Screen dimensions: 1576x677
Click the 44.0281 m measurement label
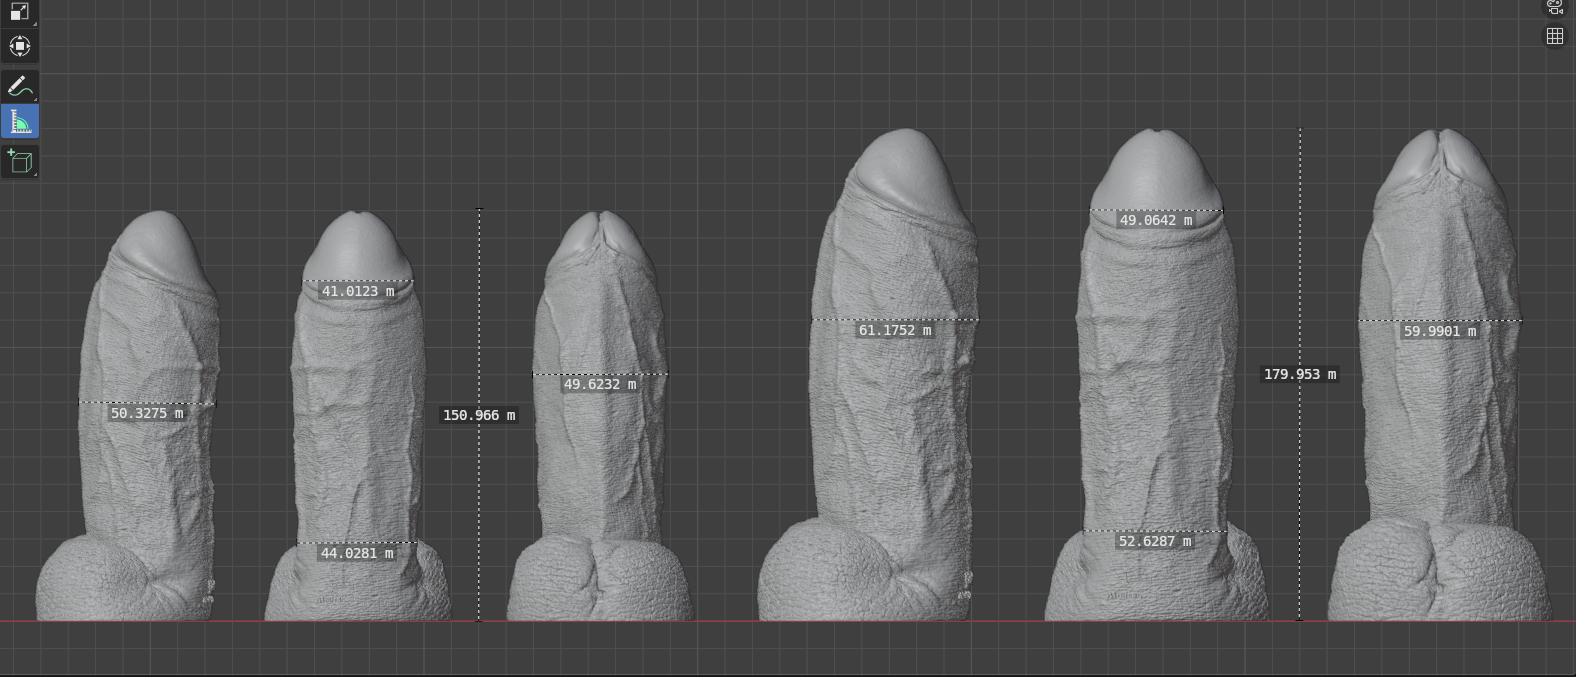pos(357,553)
